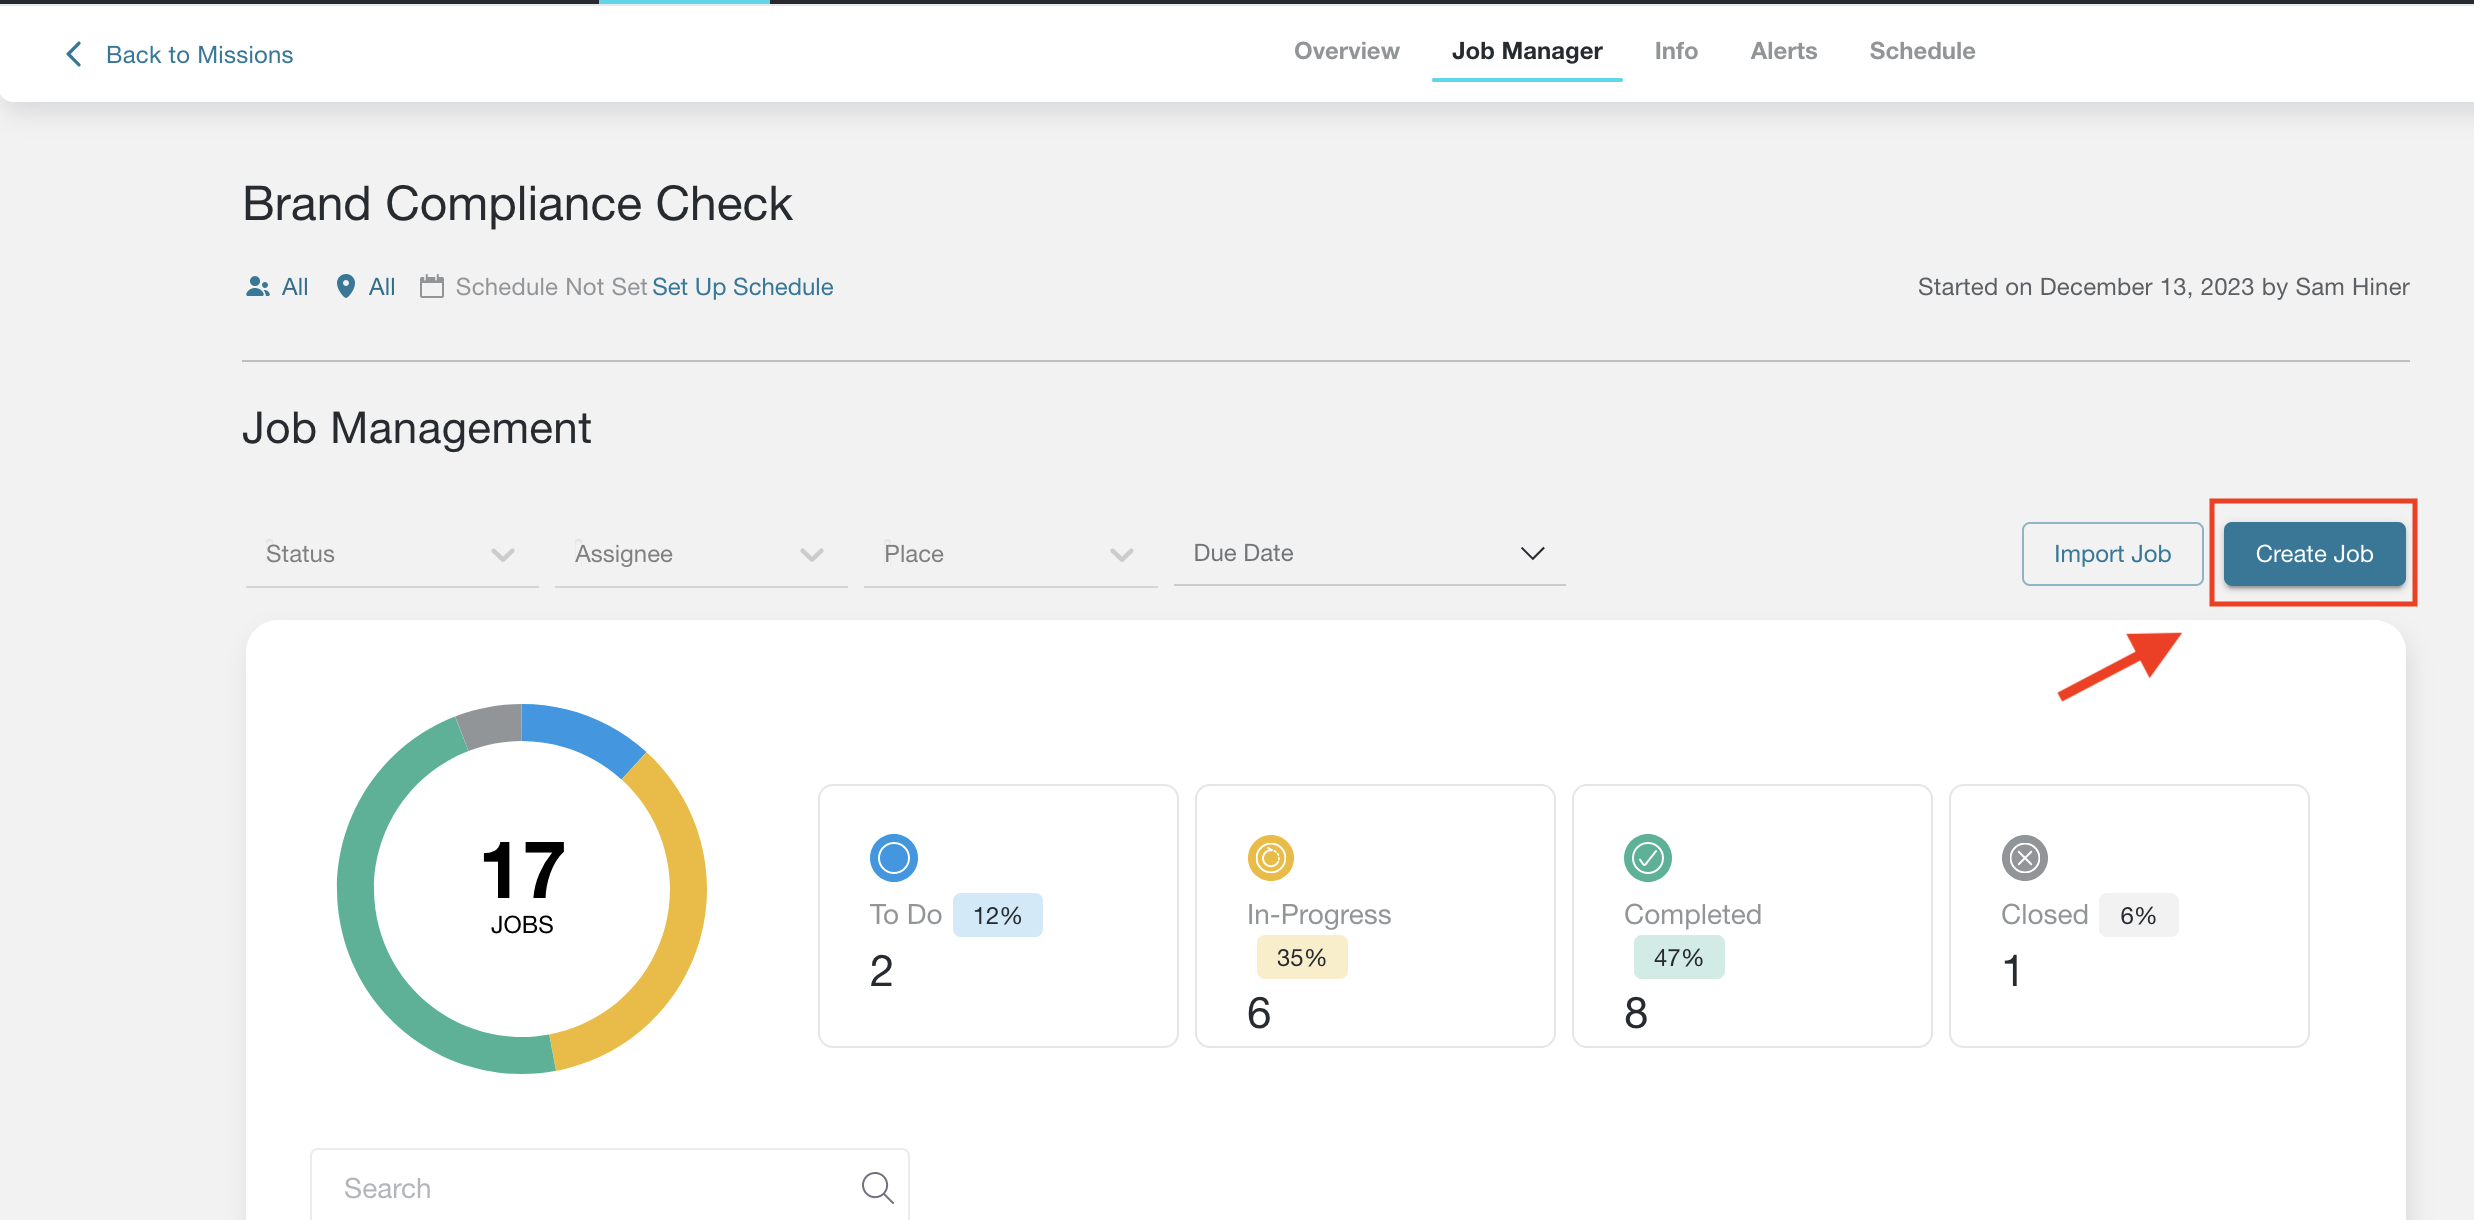Select the Job Manager tab
Image resolution: width=2474 pixels, height=1220 pixels.
pyautogui.click(x=1527, y=51)
